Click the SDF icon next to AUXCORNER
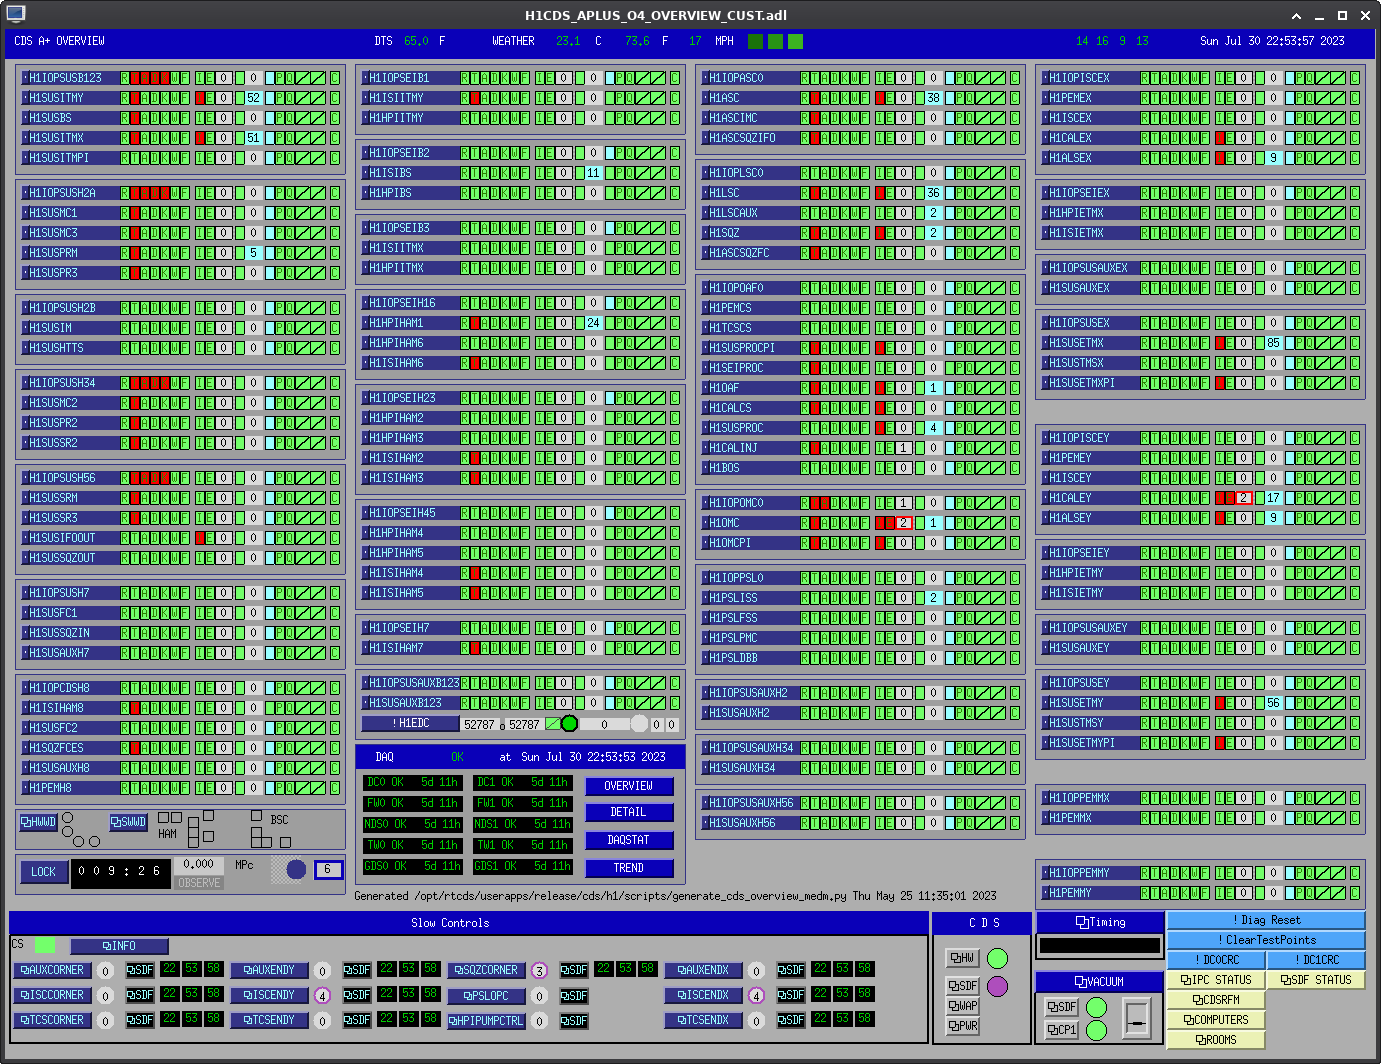The height and width of the screenshot is (1064, 1381). click(139, 970)
